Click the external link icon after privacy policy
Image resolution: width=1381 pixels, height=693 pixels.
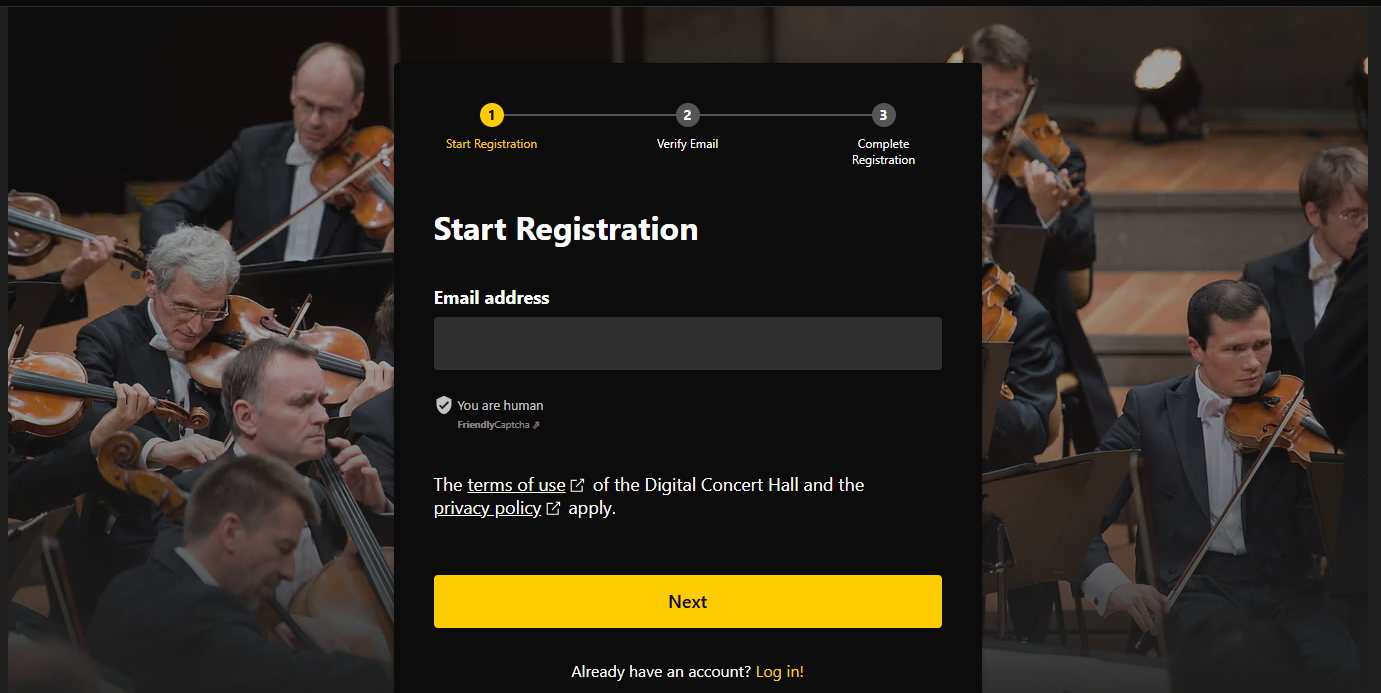click(x=554, y=507)
